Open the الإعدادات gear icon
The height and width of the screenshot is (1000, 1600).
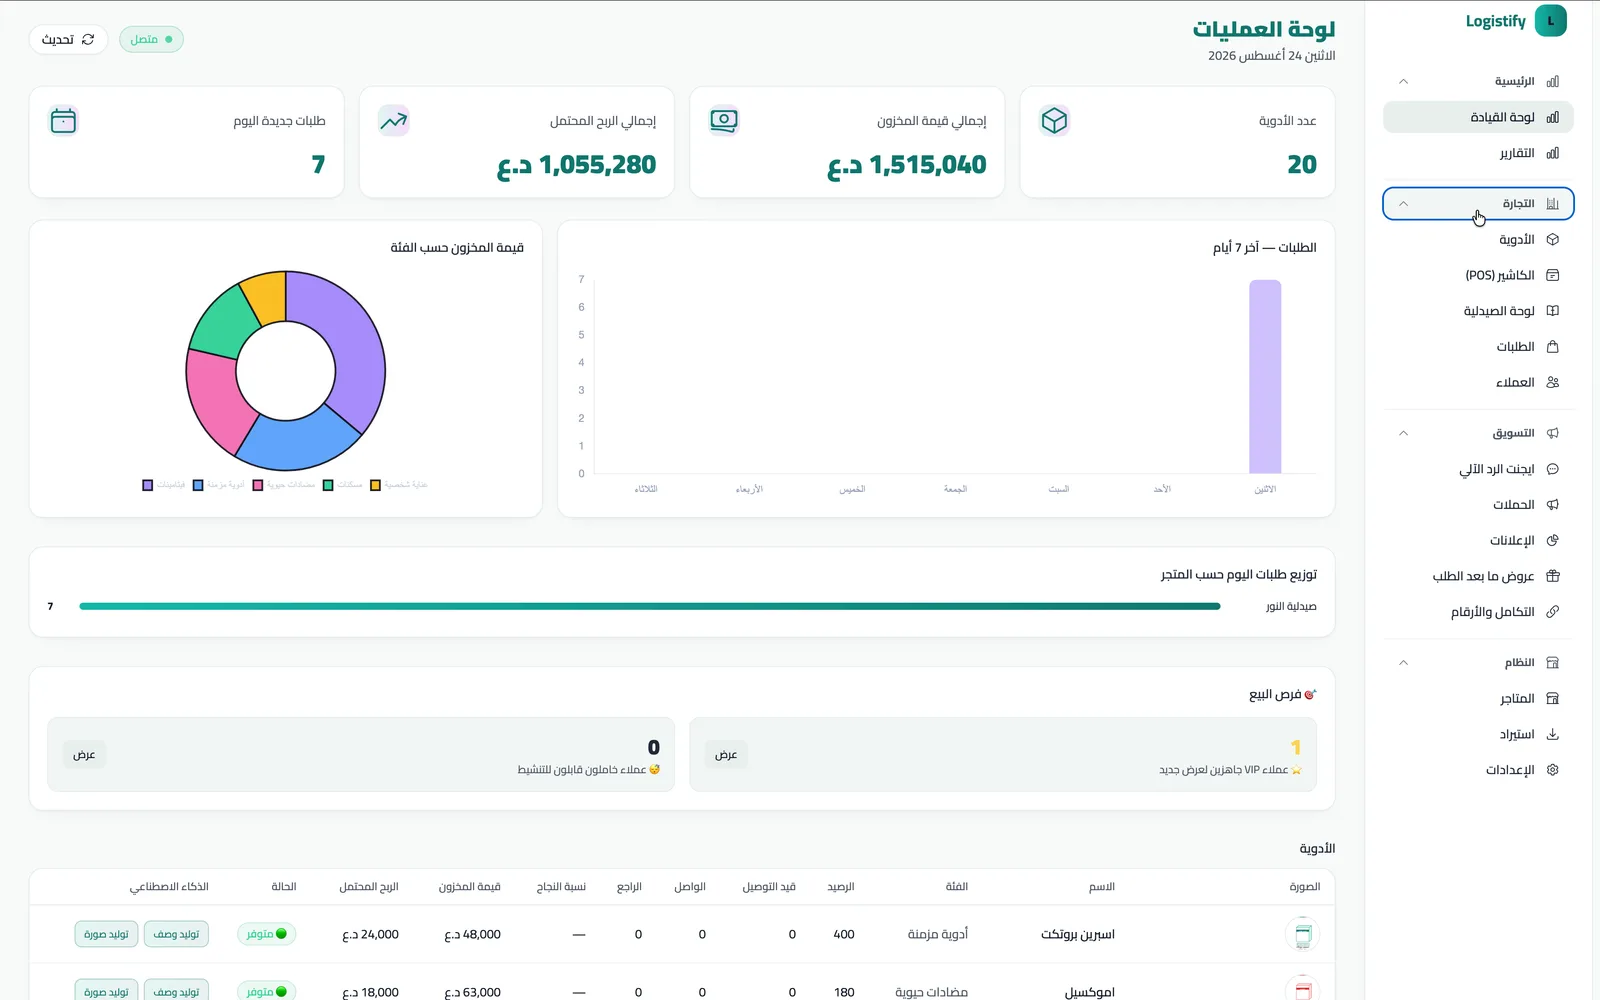1552,770
